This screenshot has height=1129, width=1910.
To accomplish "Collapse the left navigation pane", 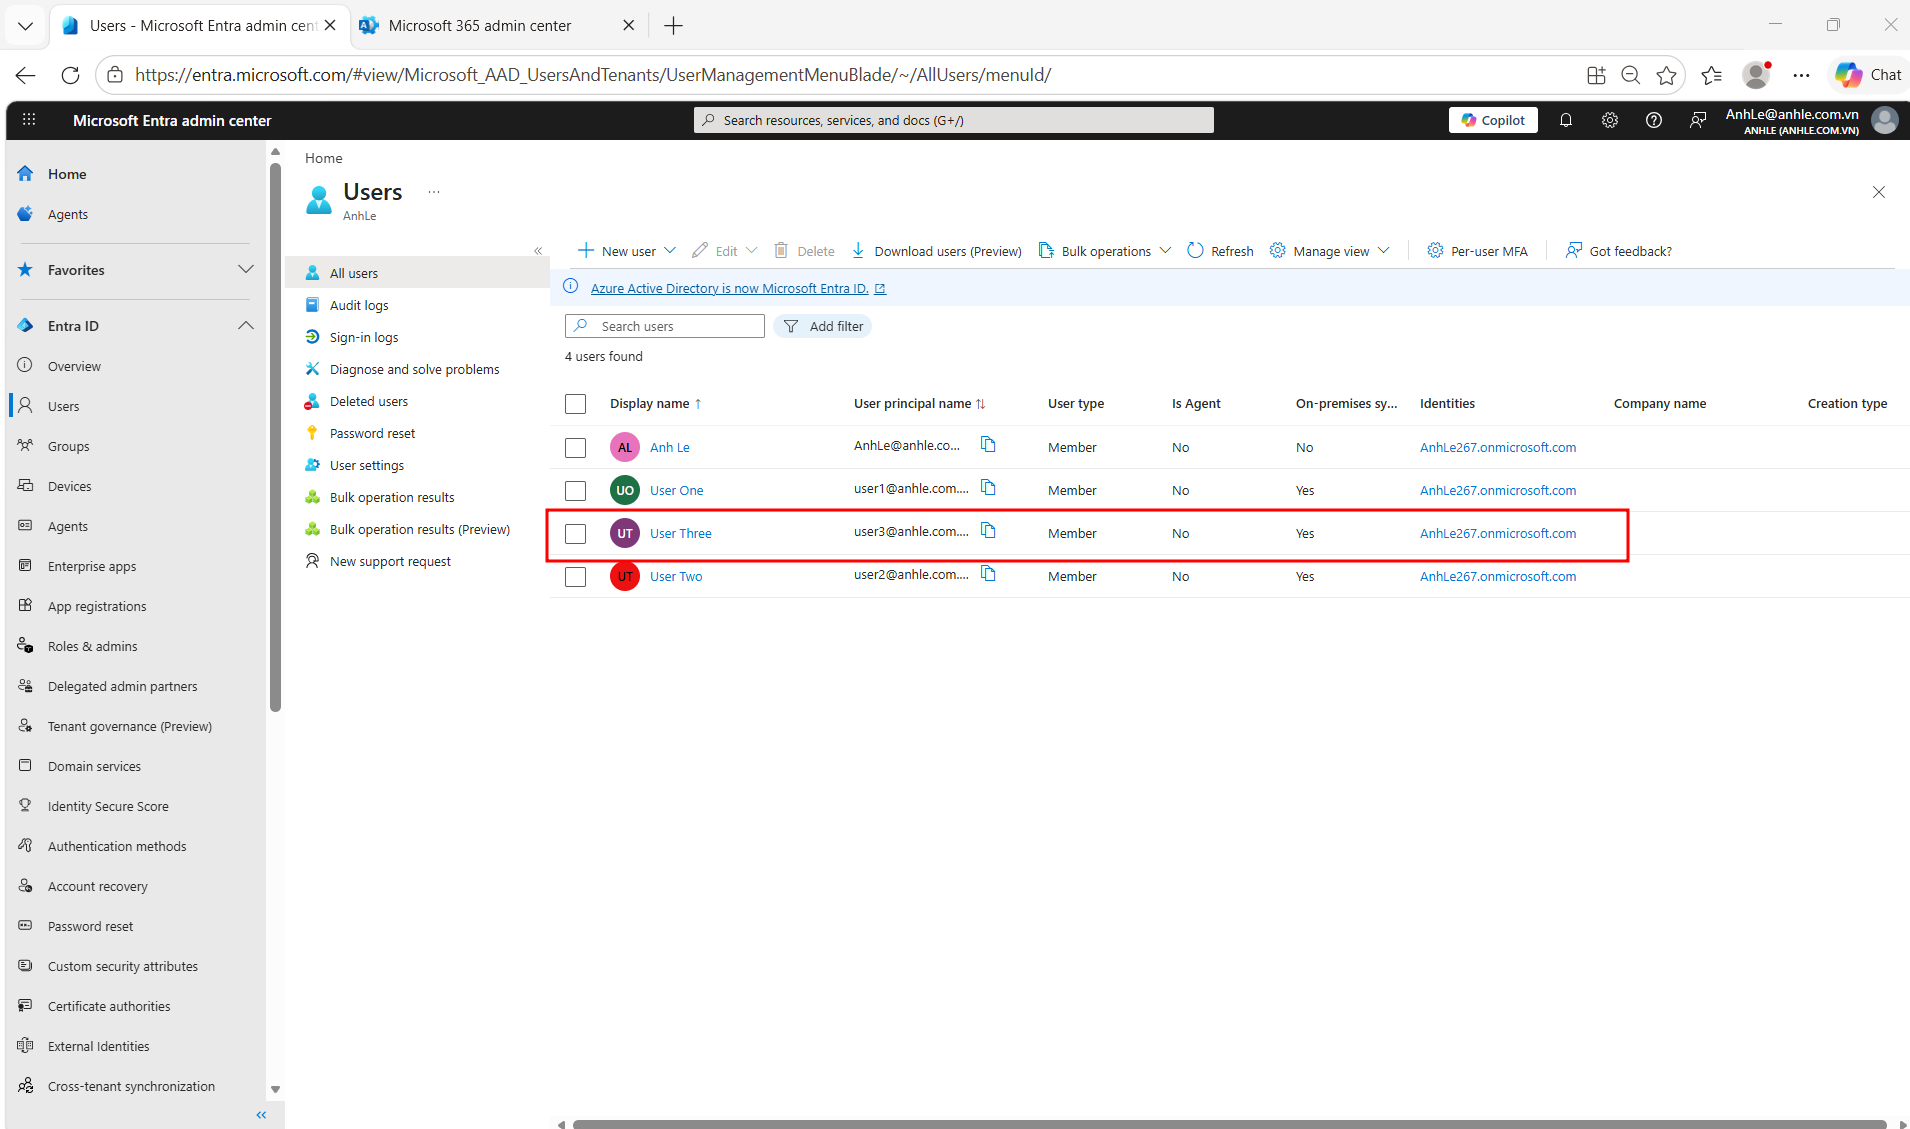I will click(261, 1114).
